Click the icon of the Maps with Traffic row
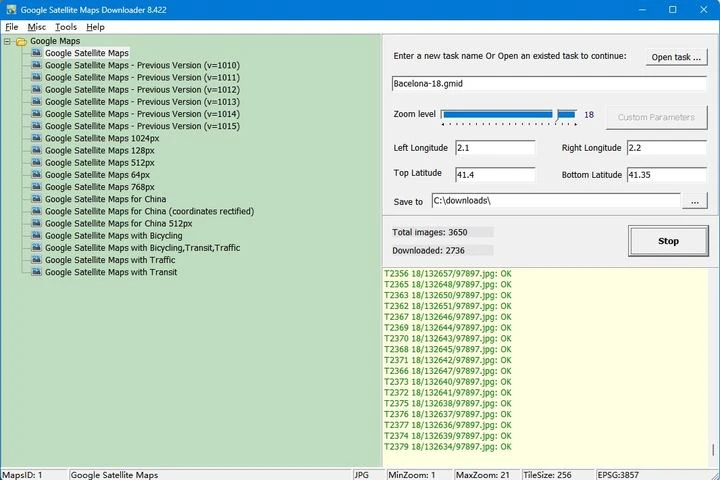The height and width of the screenshot is (480, 720). point(36,260)
